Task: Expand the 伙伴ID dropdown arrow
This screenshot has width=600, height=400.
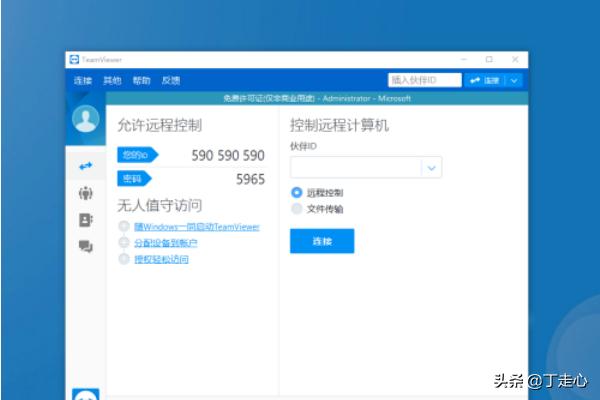Action: 431,168
